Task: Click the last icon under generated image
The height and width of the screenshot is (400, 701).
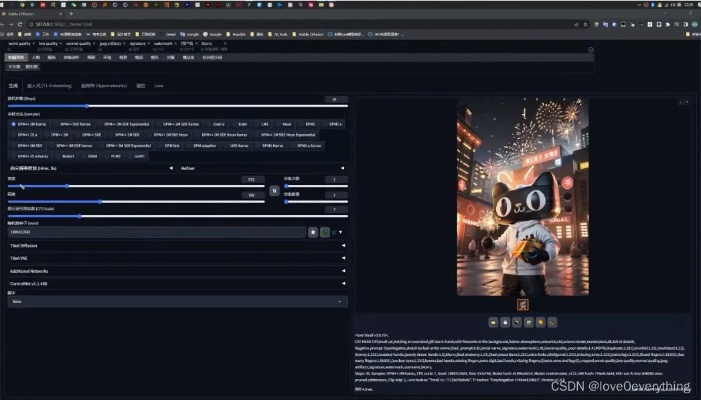Action: (x=552, y=322)
